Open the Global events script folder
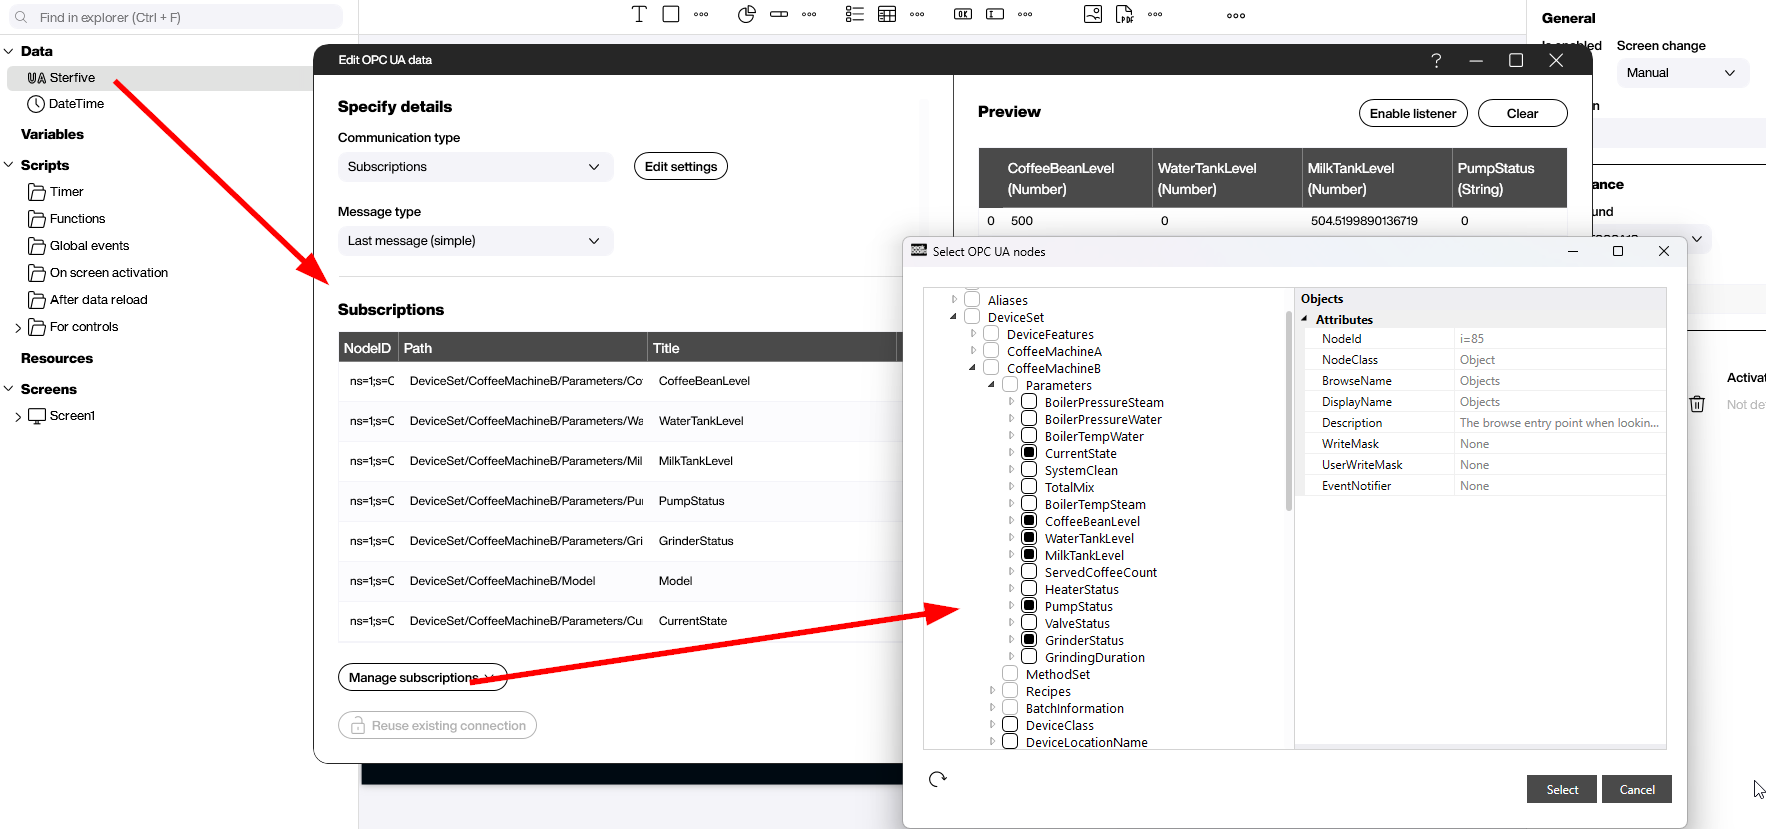 pyautogui.click(x=89, y=246)
